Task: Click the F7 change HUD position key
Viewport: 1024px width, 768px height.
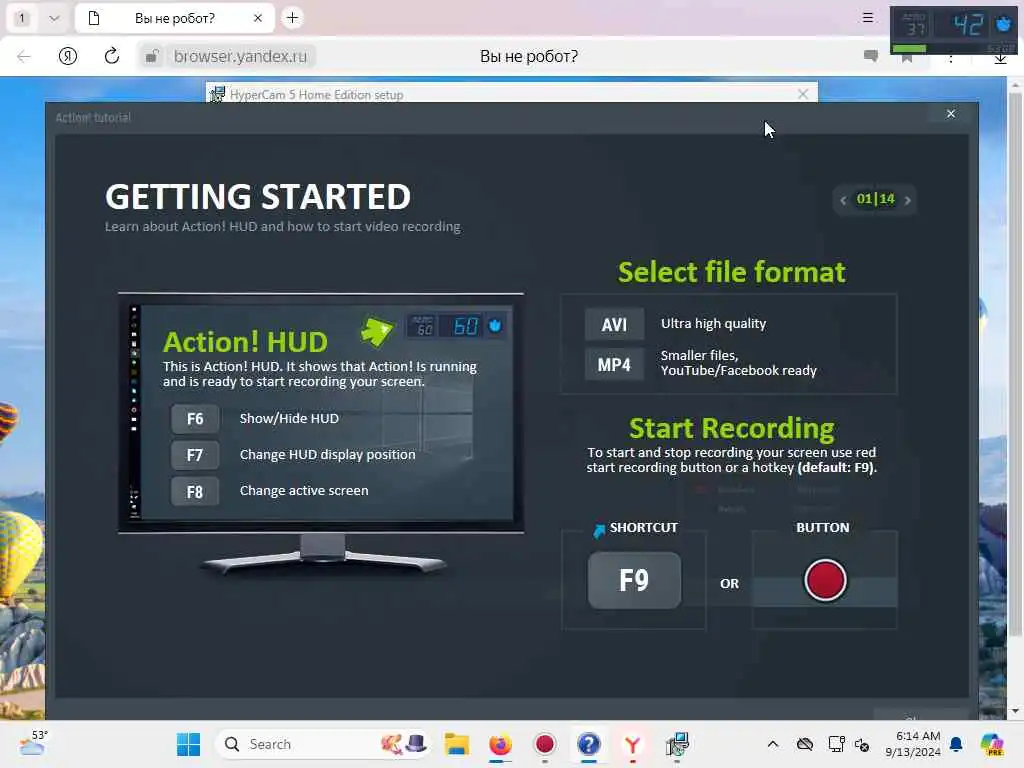Action: [x=195, y=455]
